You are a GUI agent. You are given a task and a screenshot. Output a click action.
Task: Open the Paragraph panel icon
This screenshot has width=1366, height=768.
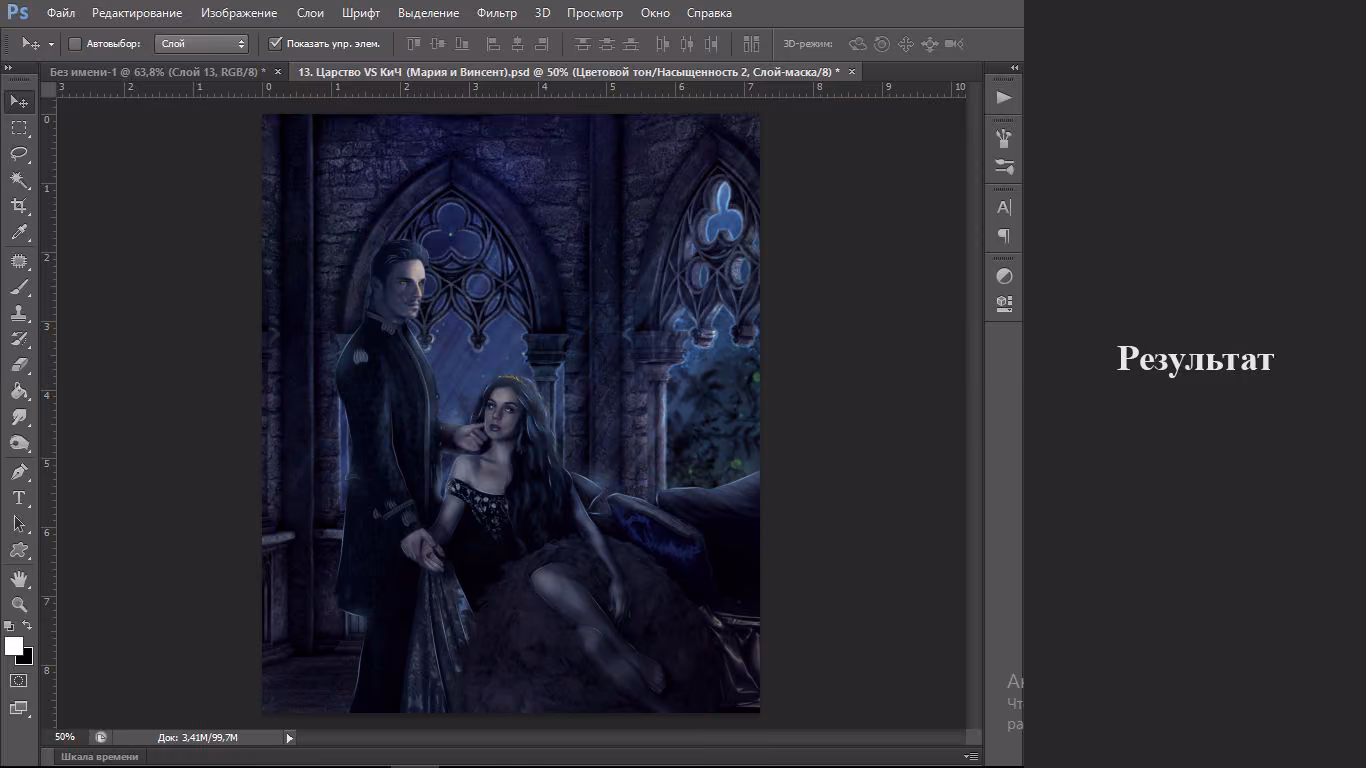tap(1004, 235)
